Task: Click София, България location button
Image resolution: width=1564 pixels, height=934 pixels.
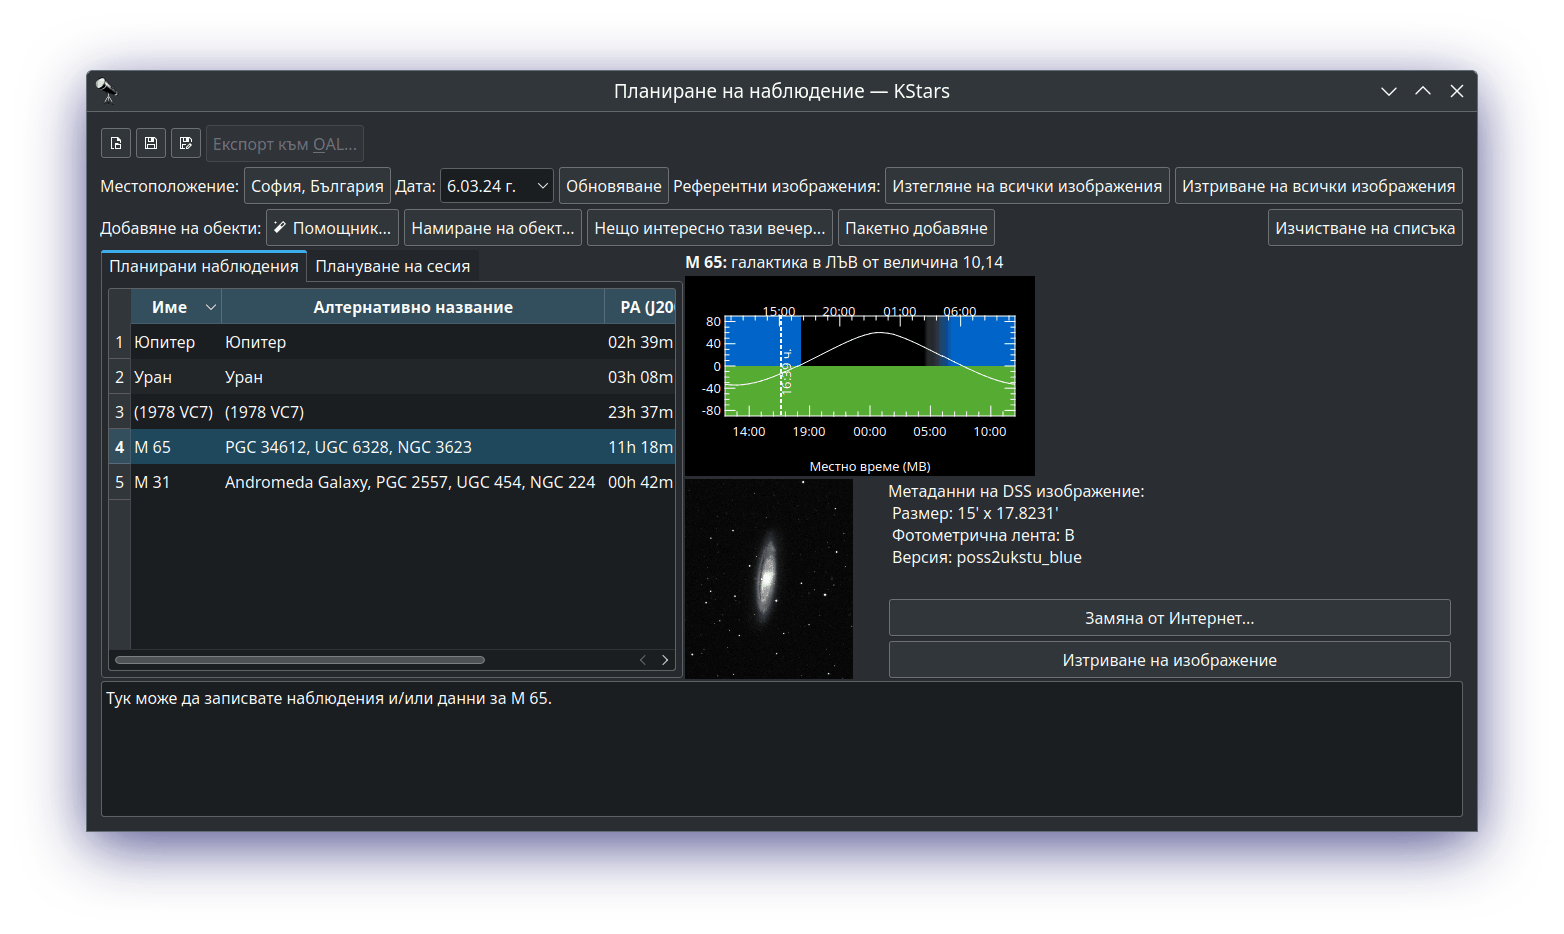Action: tap(317, 186)
